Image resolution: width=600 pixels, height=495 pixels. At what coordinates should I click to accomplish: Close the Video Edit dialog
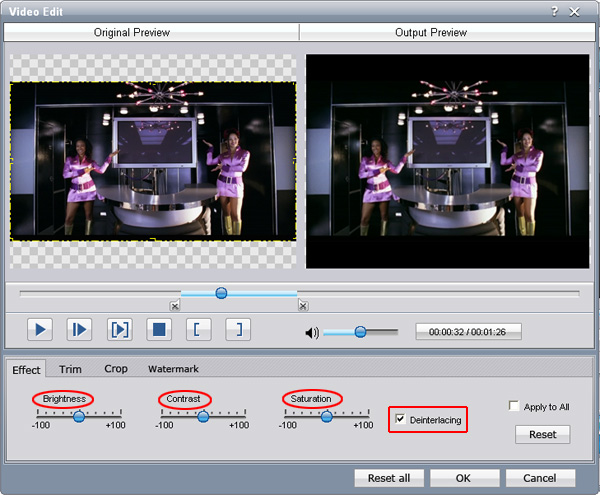[574, 12]
